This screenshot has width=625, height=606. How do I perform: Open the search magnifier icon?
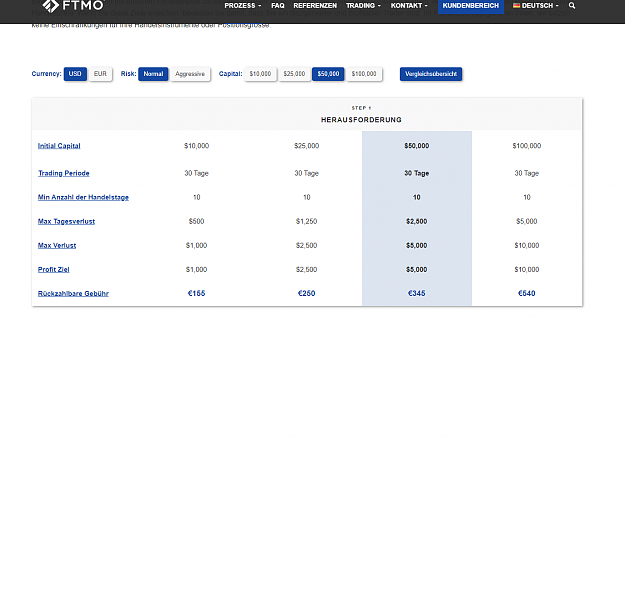[572, 6]
